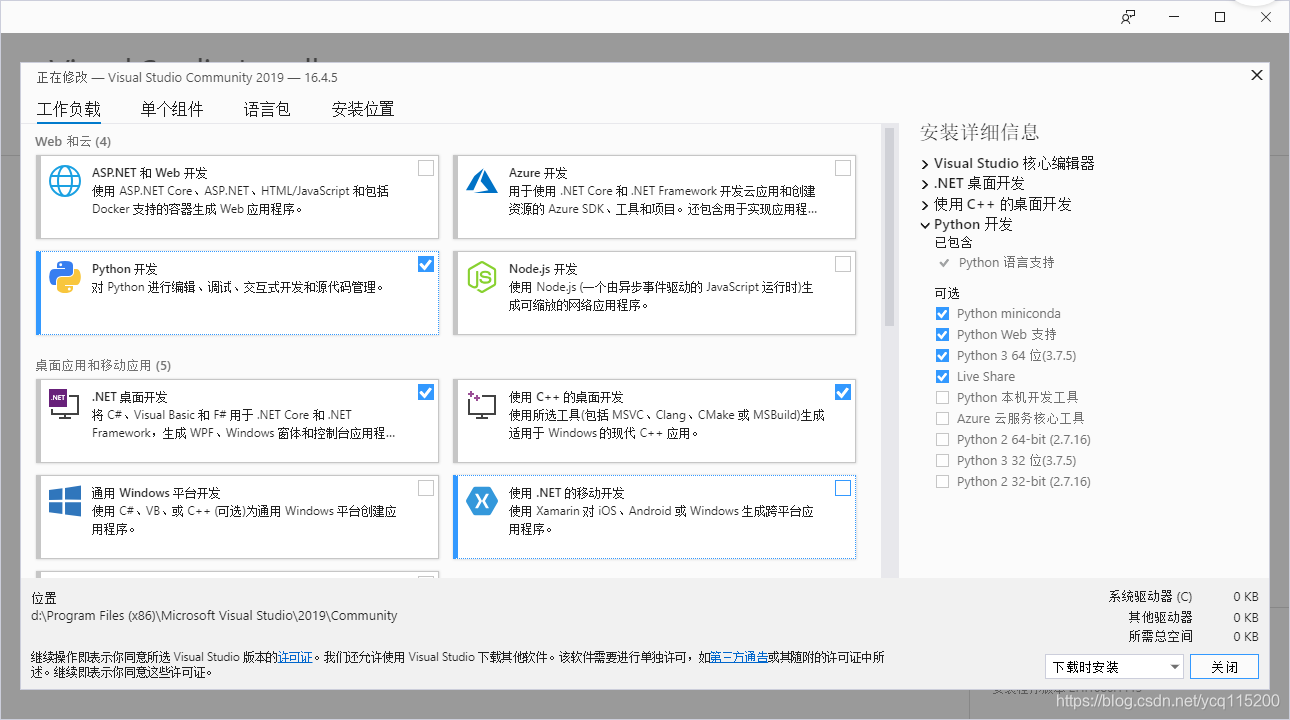
Task: Uncheck Python 3 64 位(3.7.5) option
Action: pyautogui.click(x=942, y=356)
